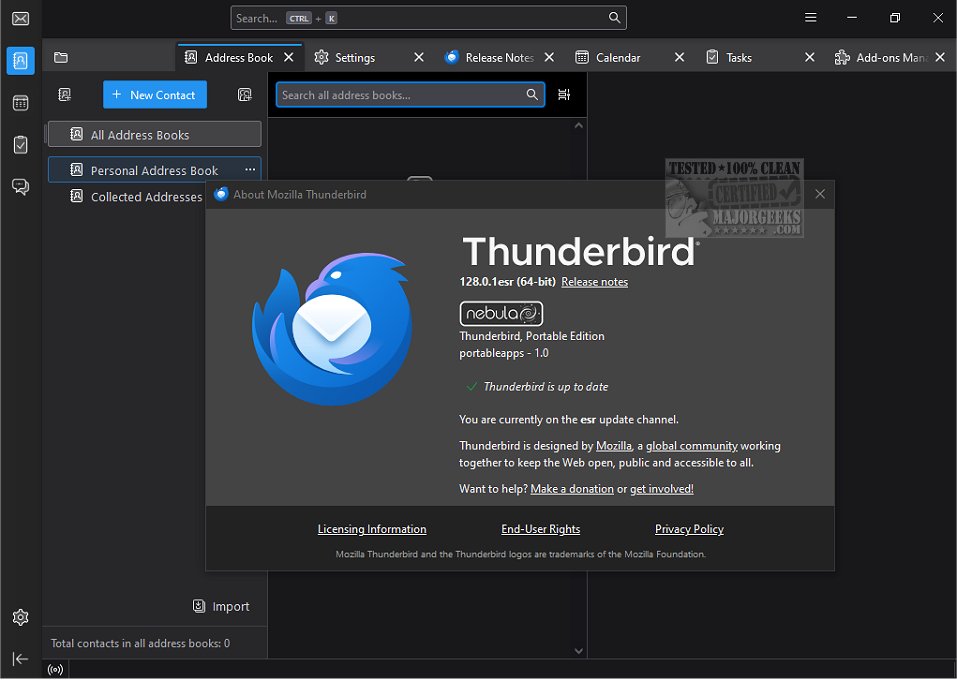Click the Thunderbird logo in About dialog

332,329
